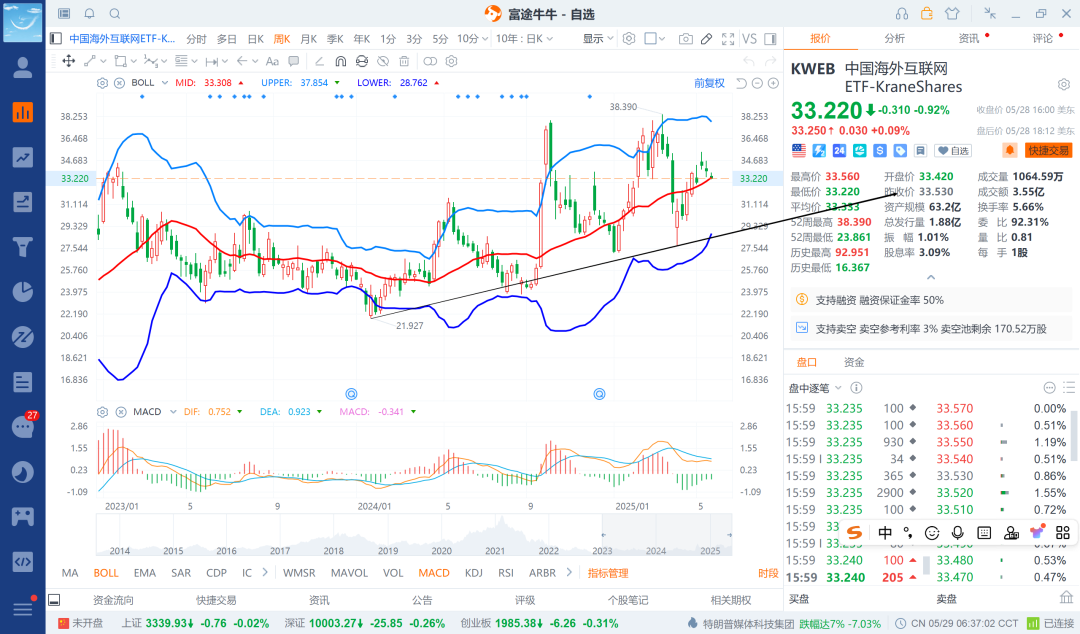Open MACD indicator settings gear
This screenshot has width=1080, height=634.
pyautogui.click(x=103, y=411)
